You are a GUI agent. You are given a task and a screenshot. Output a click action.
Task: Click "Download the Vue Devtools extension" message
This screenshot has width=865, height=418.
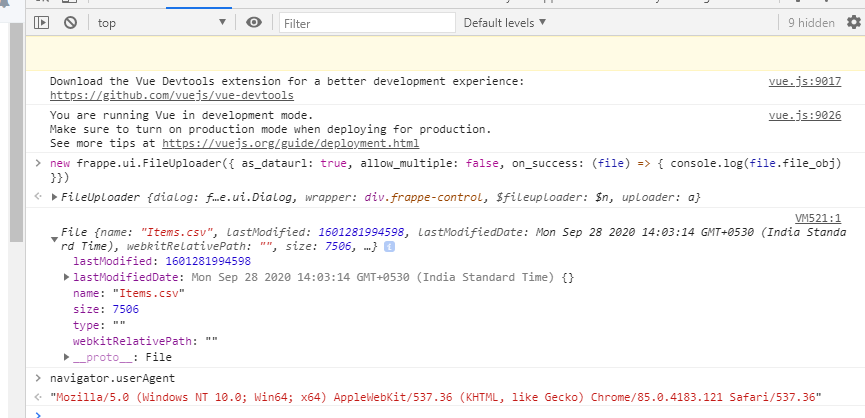[287, 82]
